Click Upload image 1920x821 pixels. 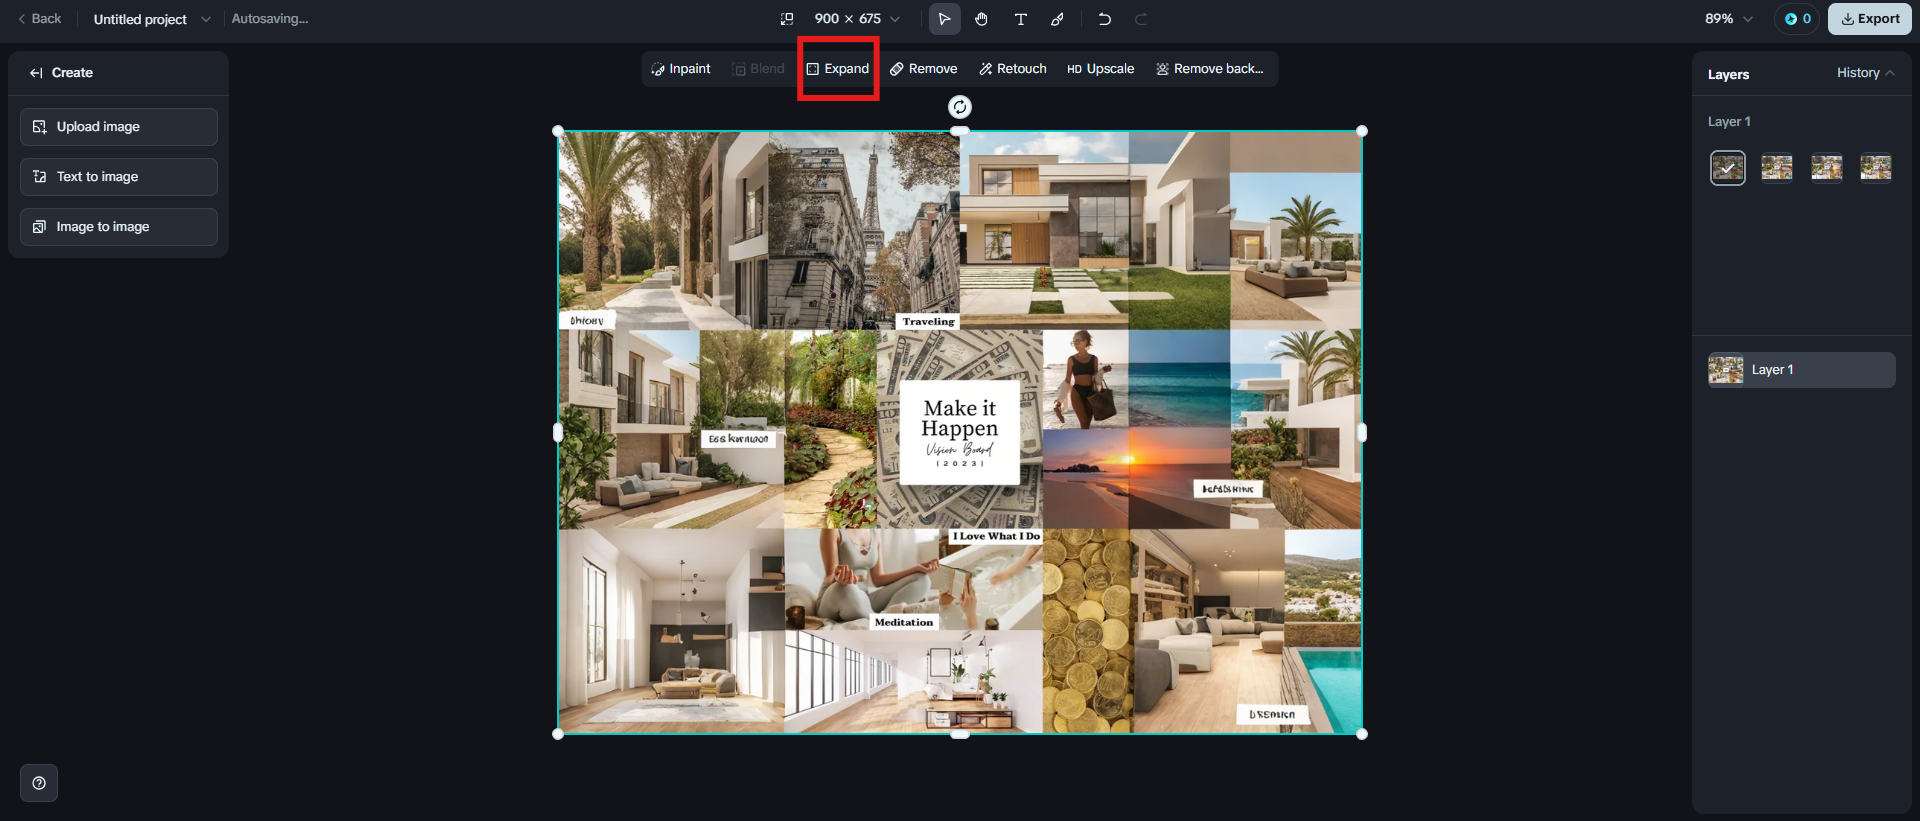click(119, 127)
